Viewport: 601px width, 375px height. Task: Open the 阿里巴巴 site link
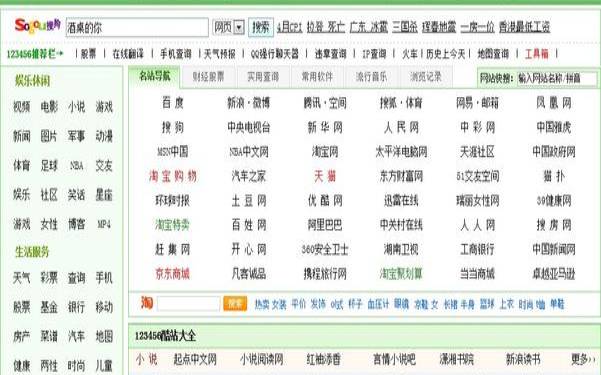pyautogui.click(x=325, y=225)
